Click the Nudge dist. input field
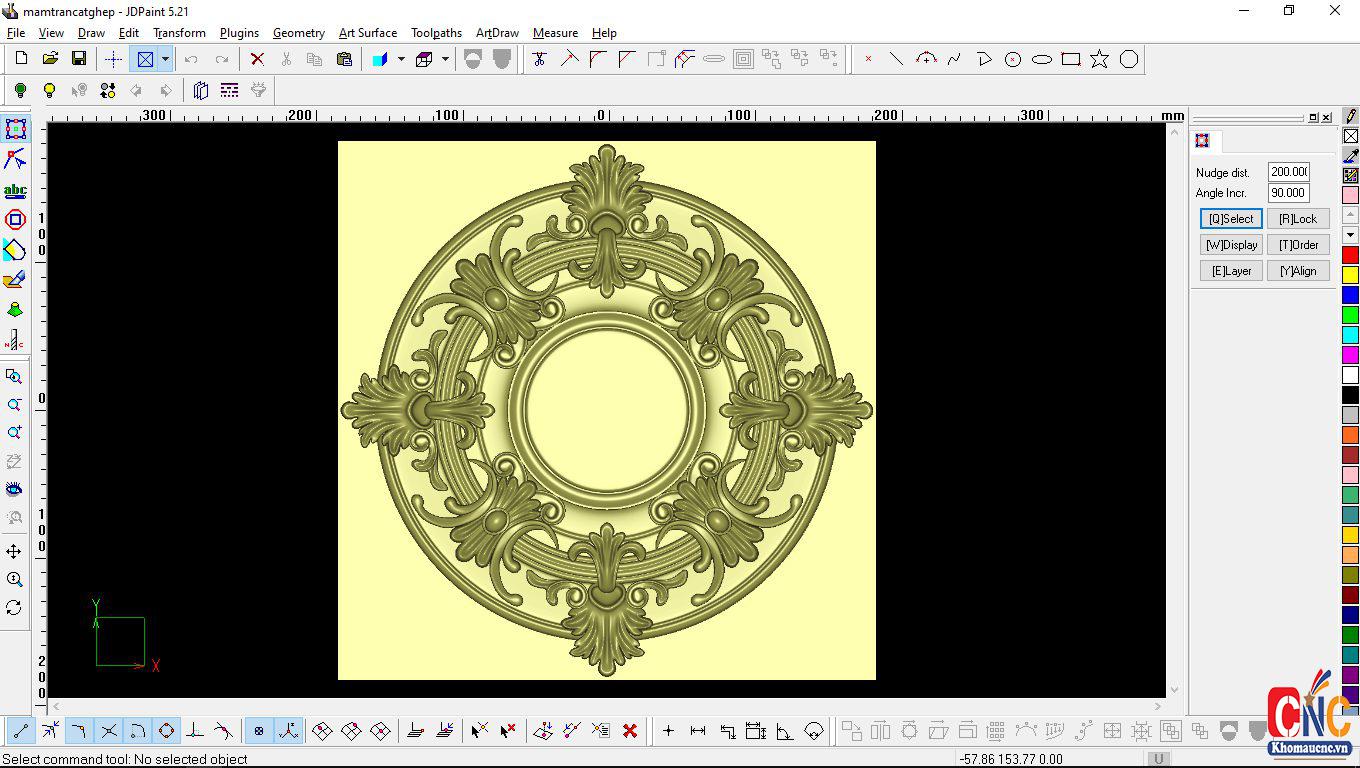This screenshot has height=768, width=1360. tap(1288, 172)
